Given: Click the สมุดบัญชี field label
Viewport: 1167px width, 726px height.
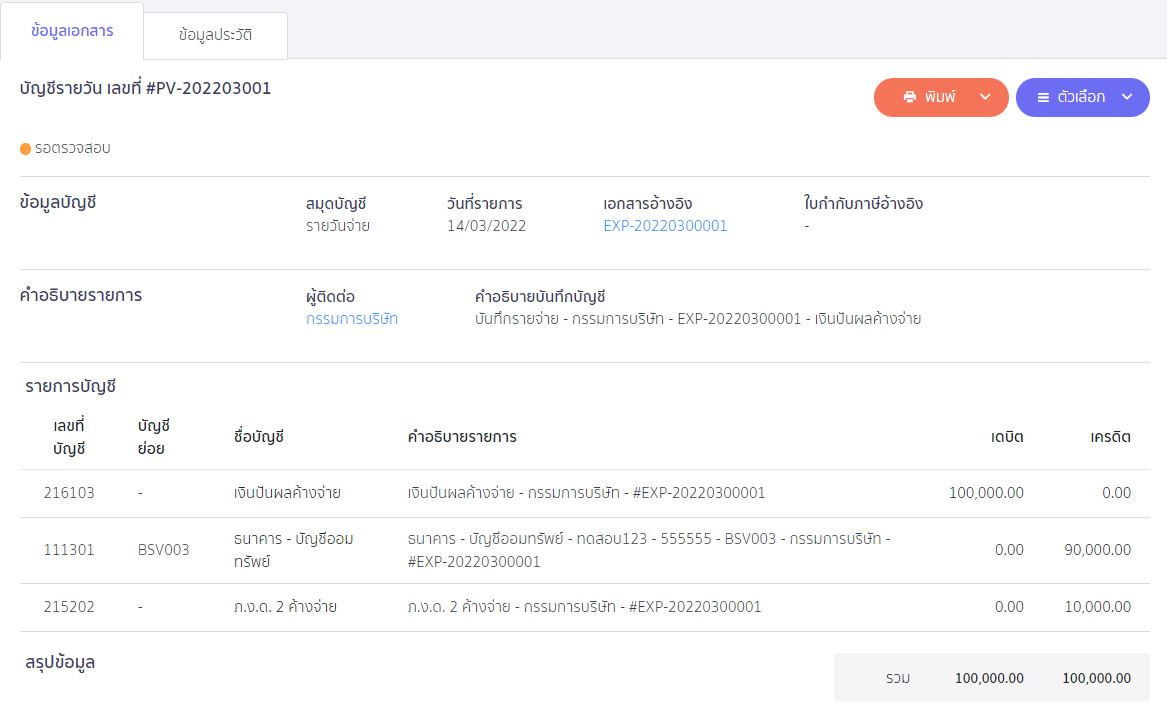Looking at the screenshot, I should coord(336,203).
